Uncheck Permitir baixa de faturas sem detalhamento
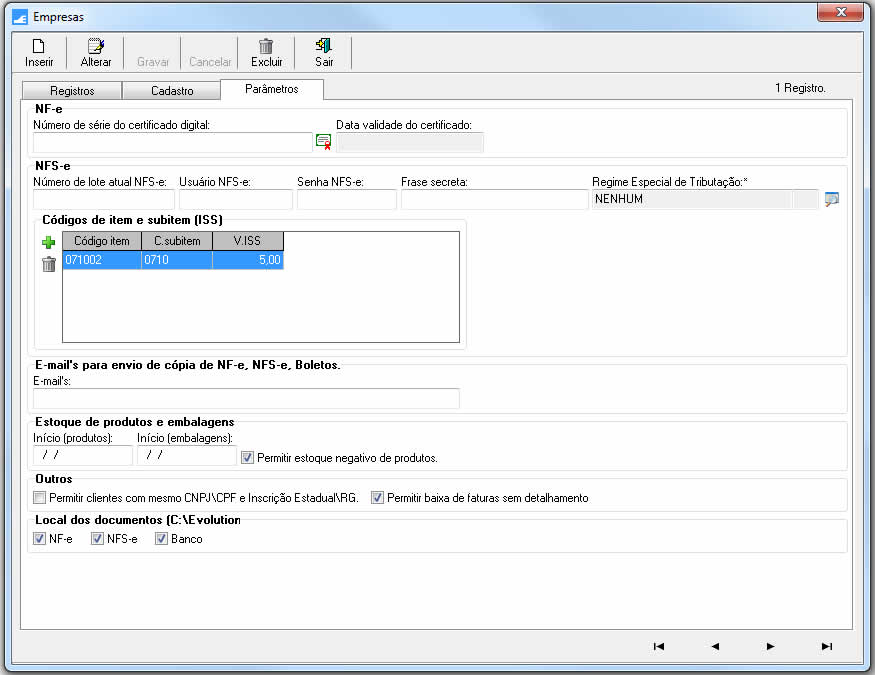The height and width of the screenshot is (675, 875). (x=378, y=498)
